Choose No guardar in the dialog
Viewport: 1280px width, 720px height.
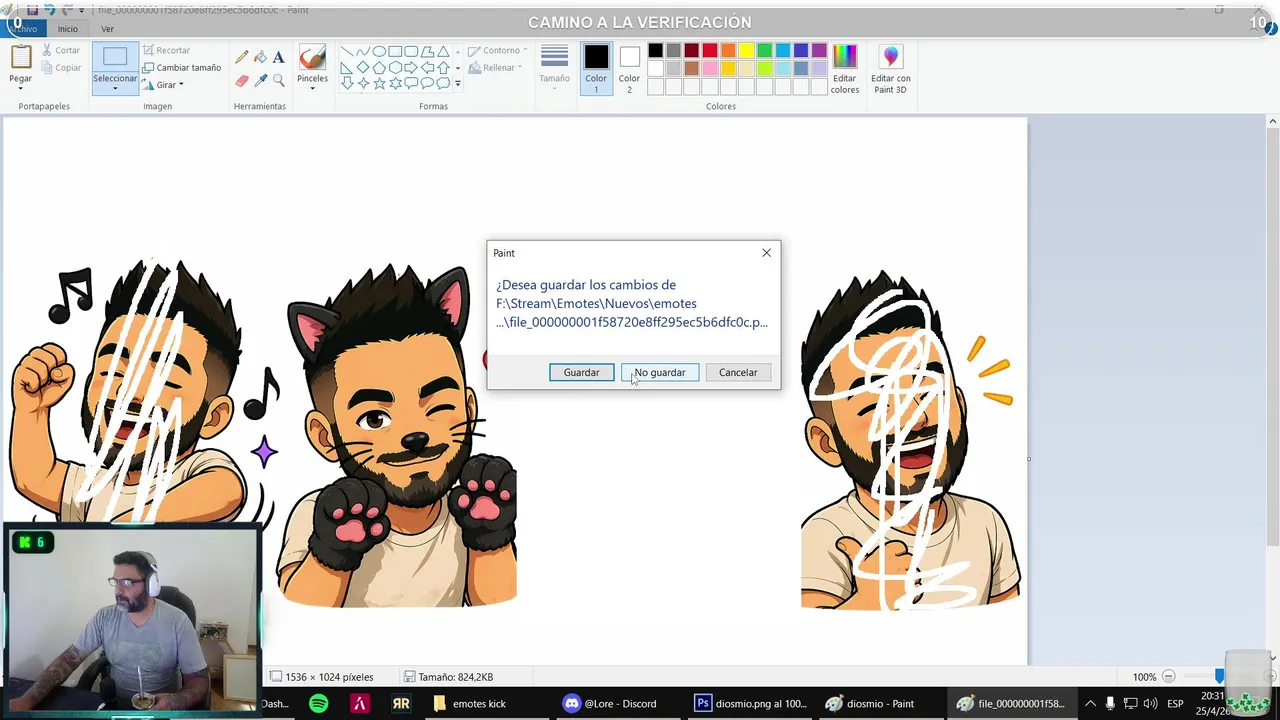click(660, 372)
